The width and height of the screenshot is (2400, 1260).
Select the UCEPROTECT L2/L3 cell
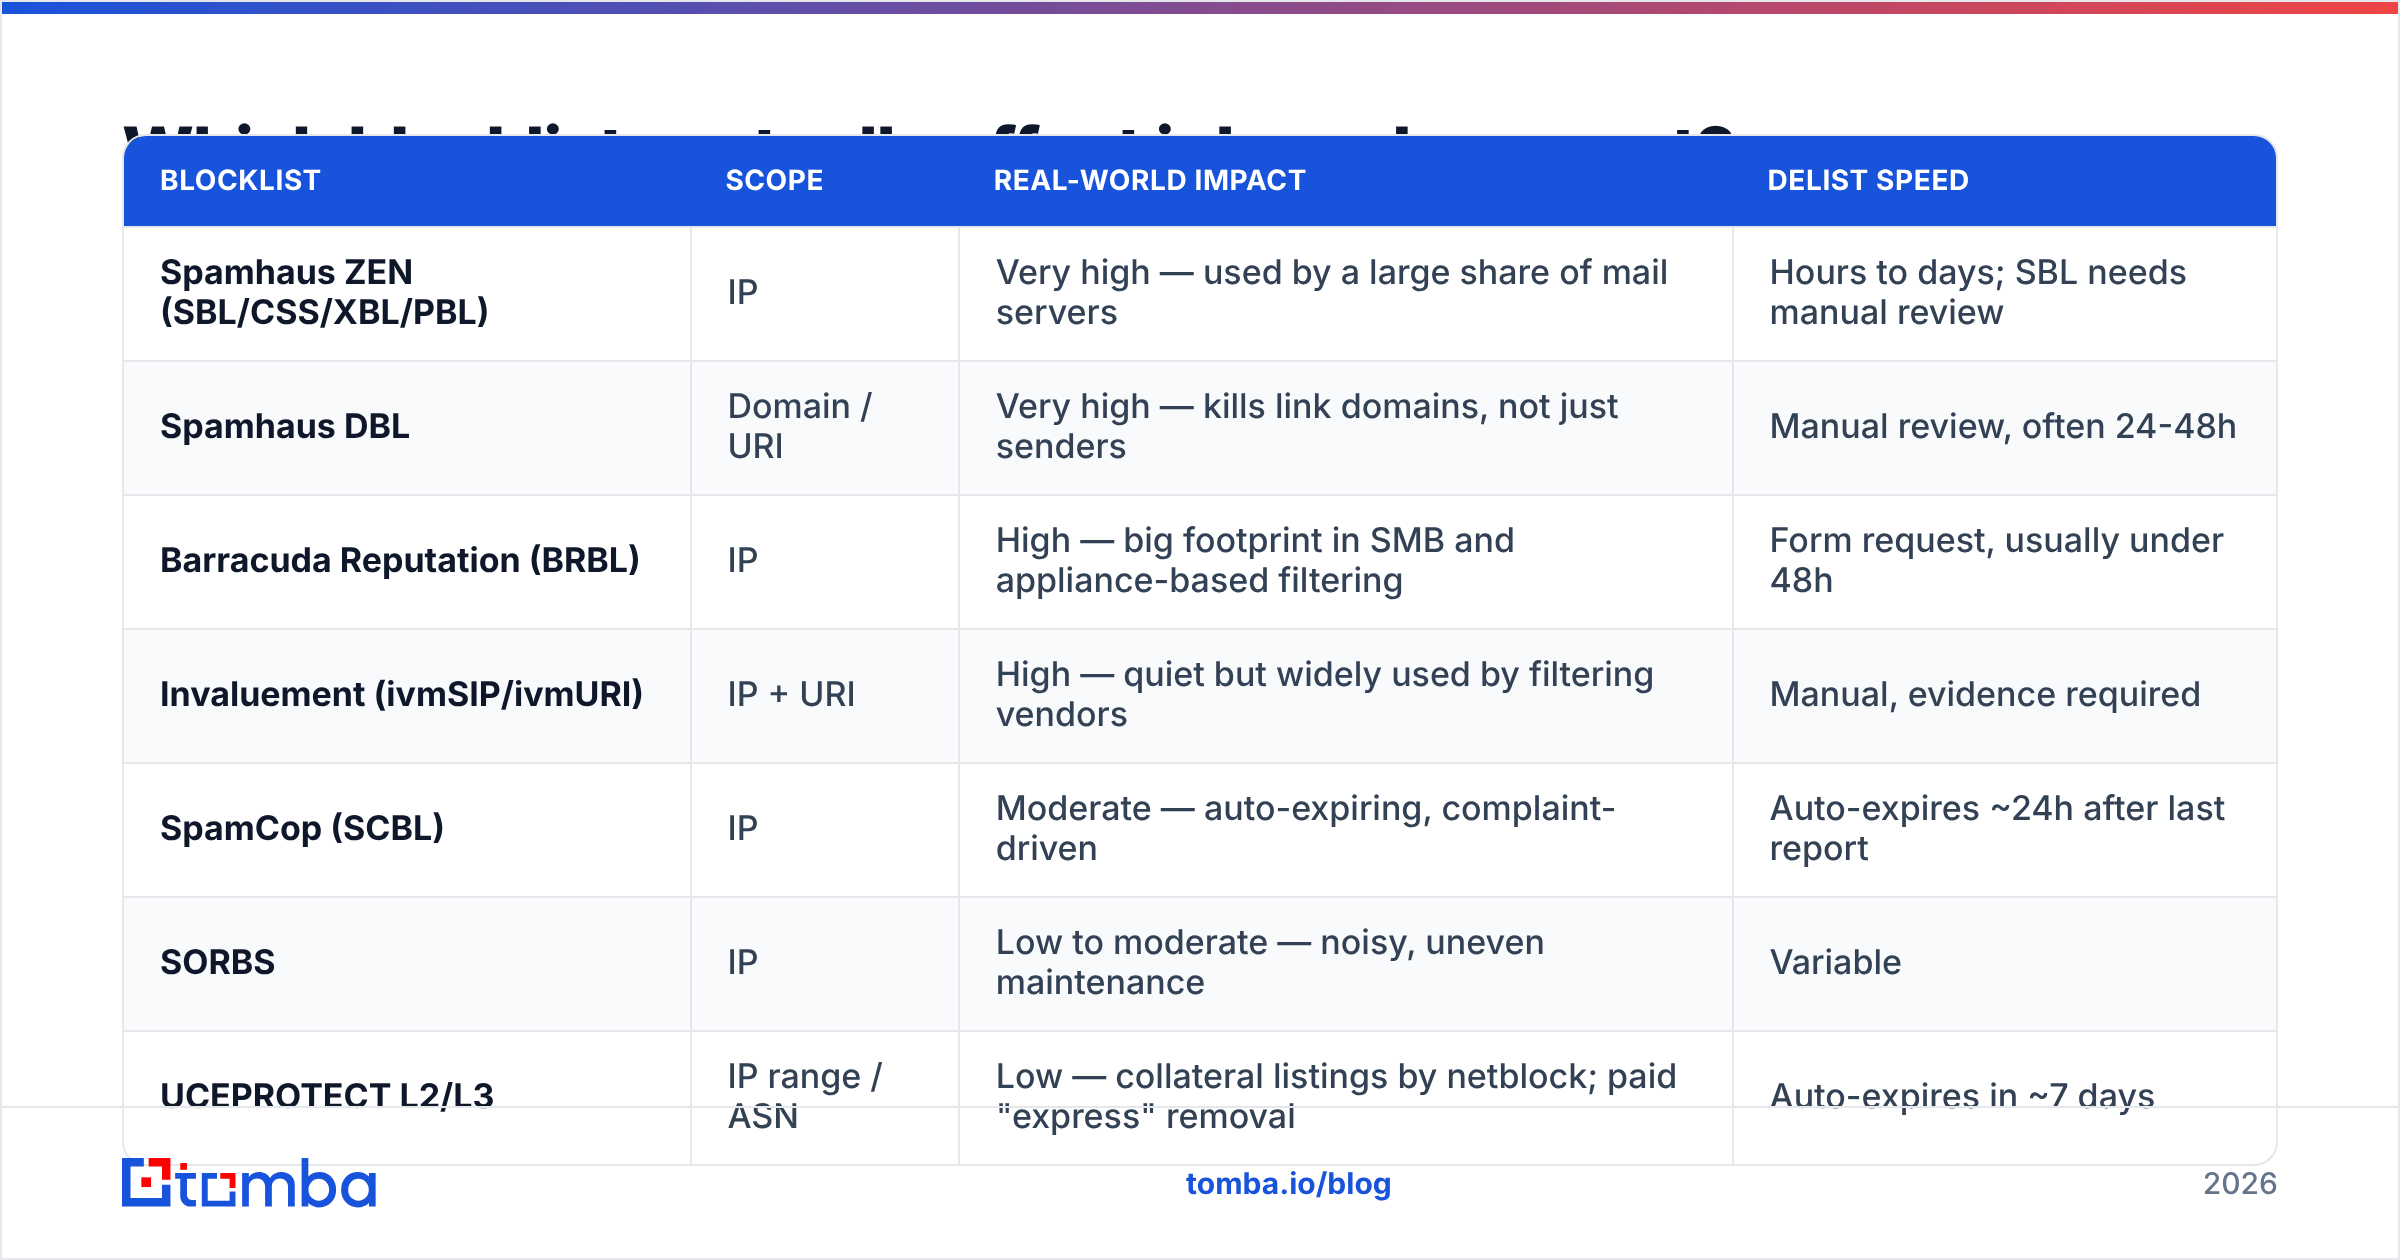[407, 1097]
